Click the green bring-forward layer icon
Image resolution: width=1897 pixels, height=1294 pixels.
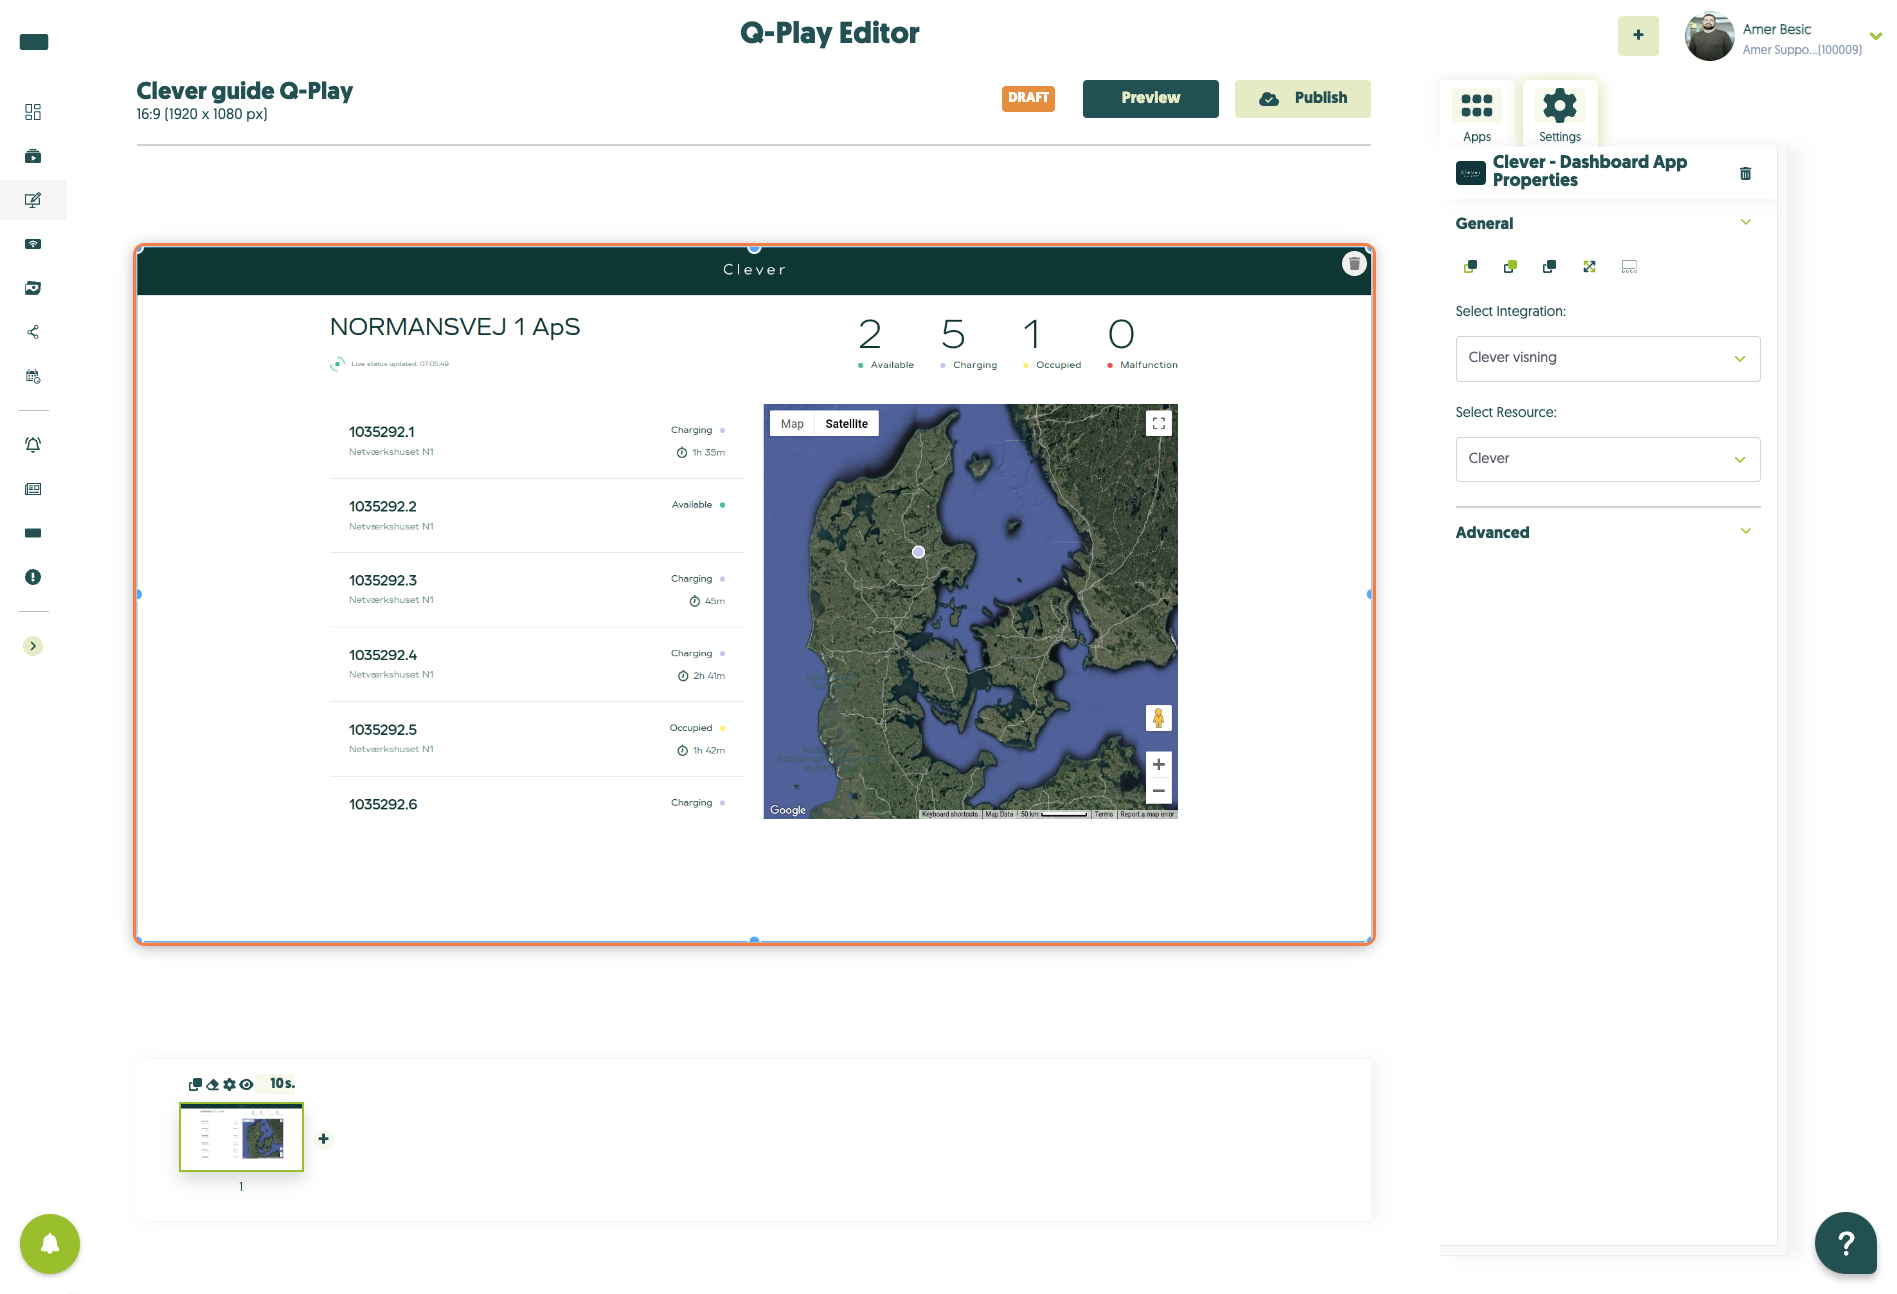tap(1510, 266)
